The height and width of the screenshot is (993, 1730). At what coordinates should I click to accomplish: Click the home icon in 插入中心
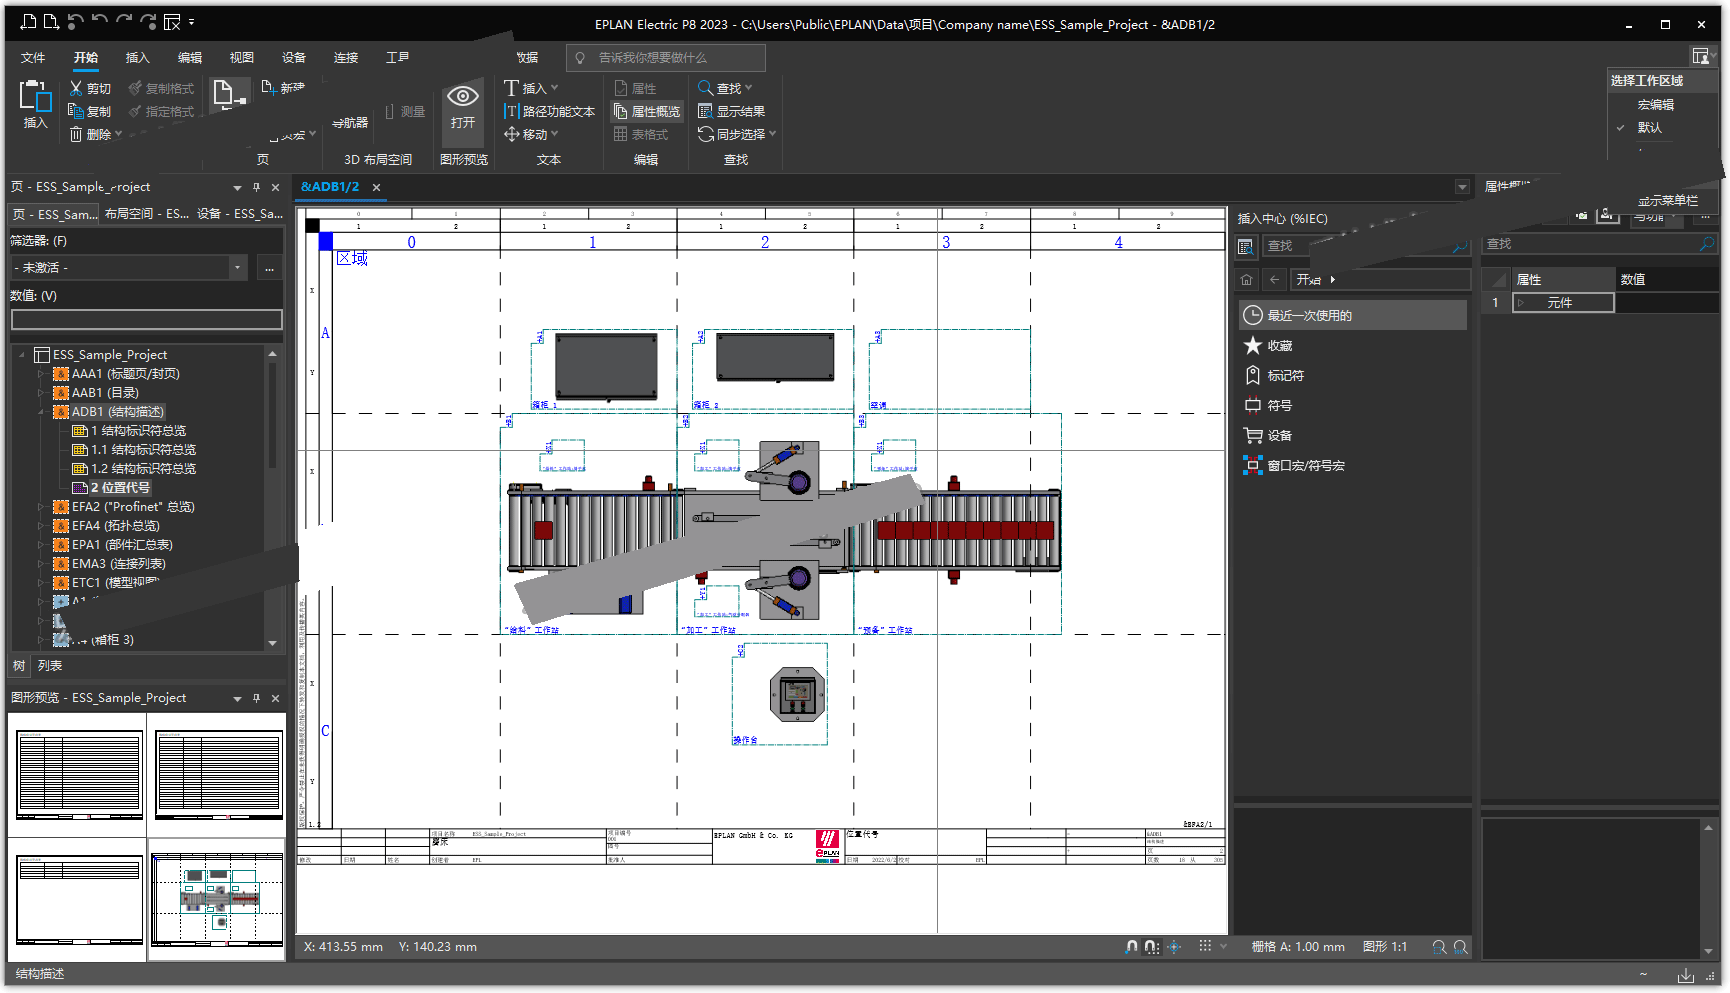[1246, 280]
